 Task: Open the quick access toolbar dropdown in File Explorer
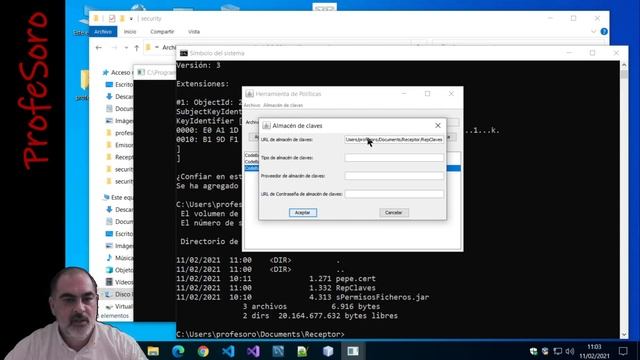point(131,19)
